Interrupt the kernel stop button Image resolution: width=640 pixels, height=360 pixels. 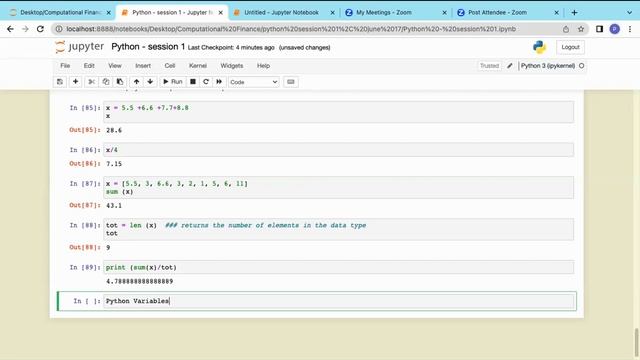click(x=193, y=82)
